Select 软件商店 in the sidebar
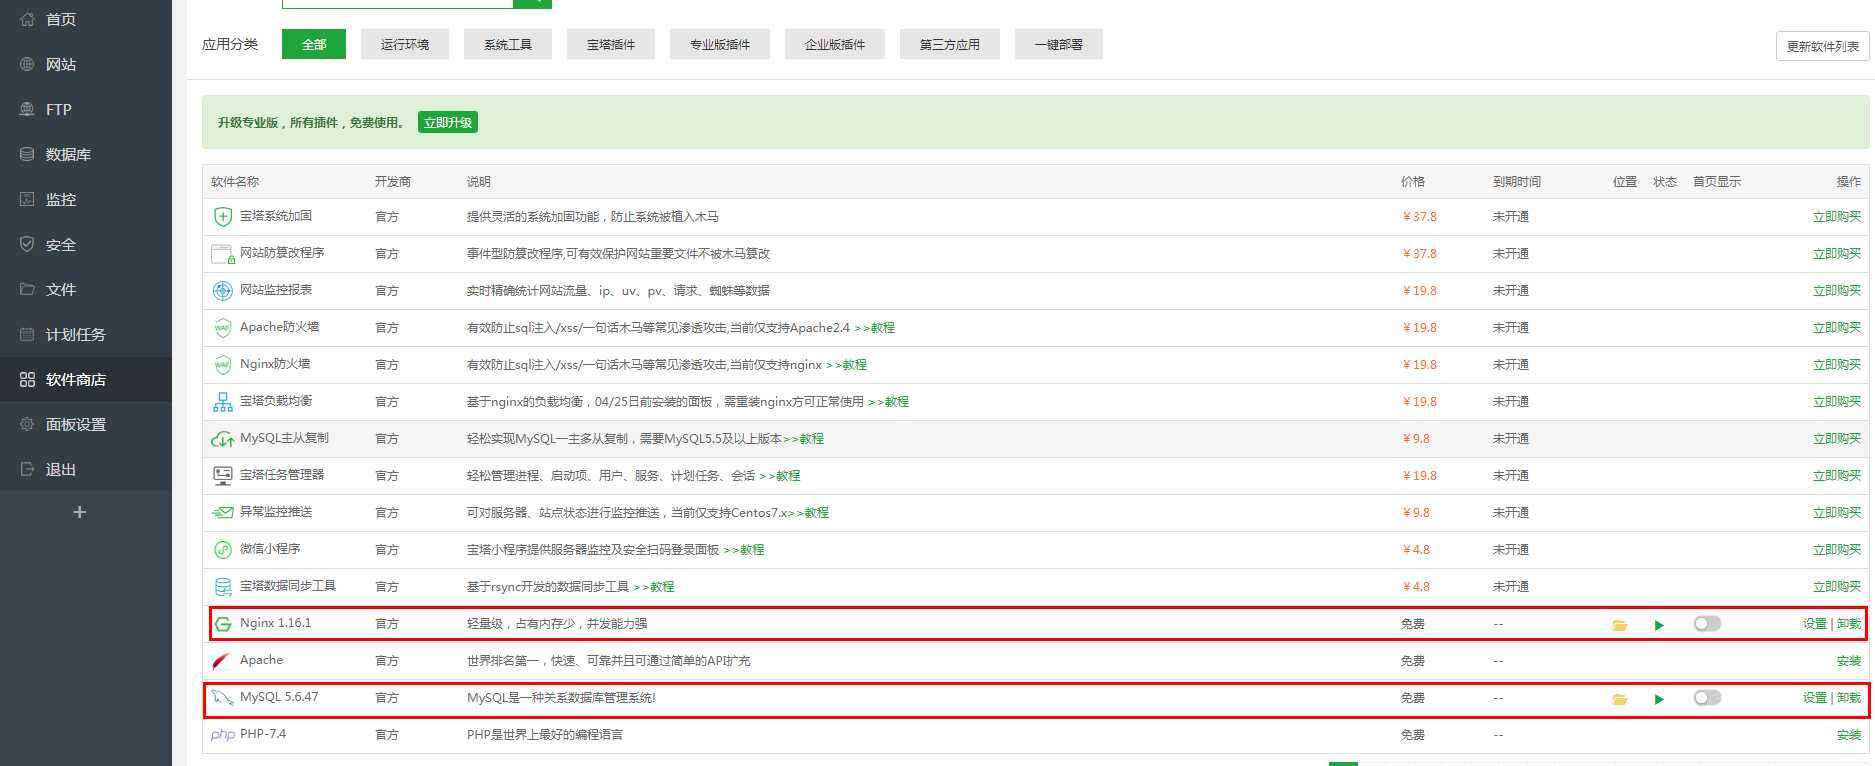 (x=86, y=379)
